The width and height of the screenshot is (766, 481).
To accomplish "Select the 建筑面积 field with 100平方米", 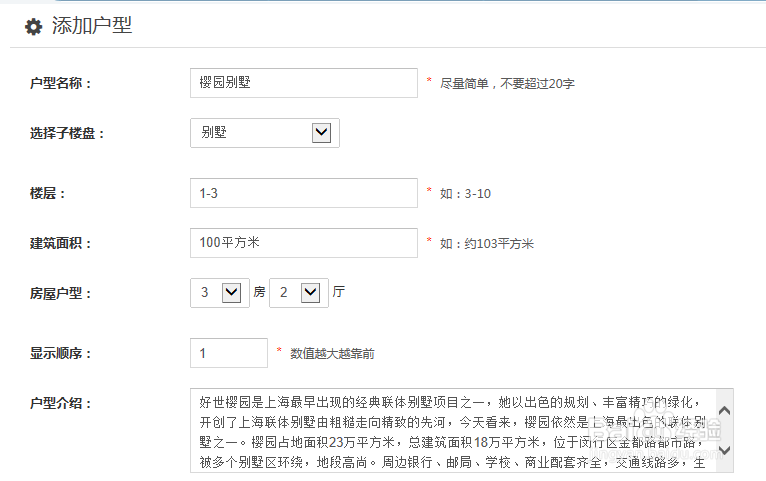I will (x=304, y=243).
